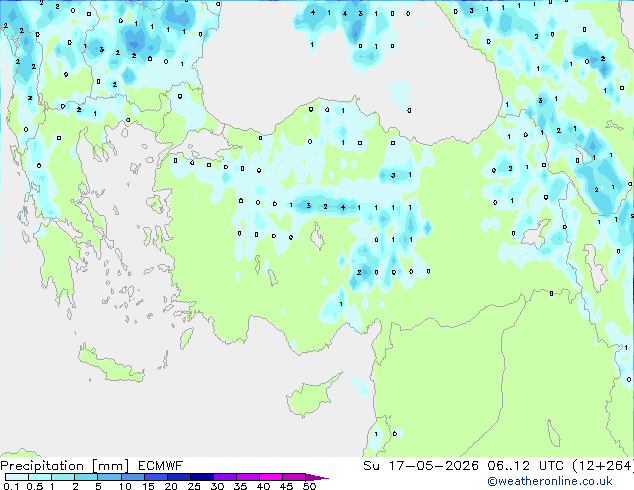Click the legend value '0.5'

point(35,486)
